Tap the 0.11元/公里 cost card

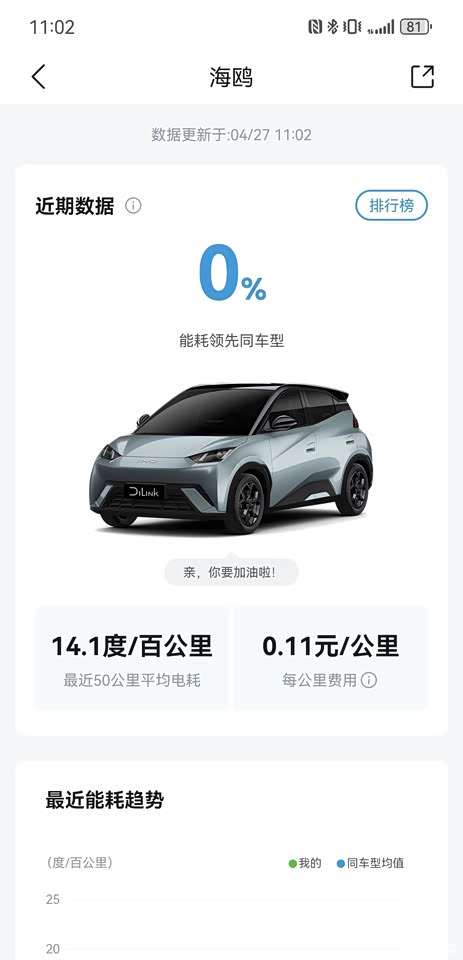(x=331, y=658)
